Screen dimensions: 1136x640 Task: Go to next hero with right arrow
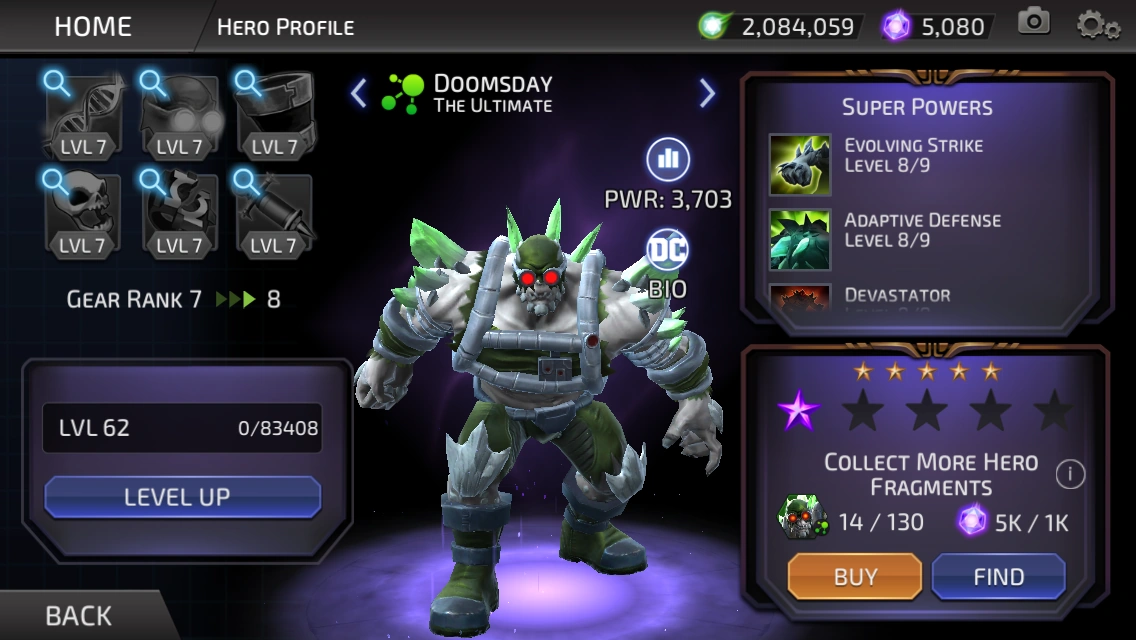[707, 93]
